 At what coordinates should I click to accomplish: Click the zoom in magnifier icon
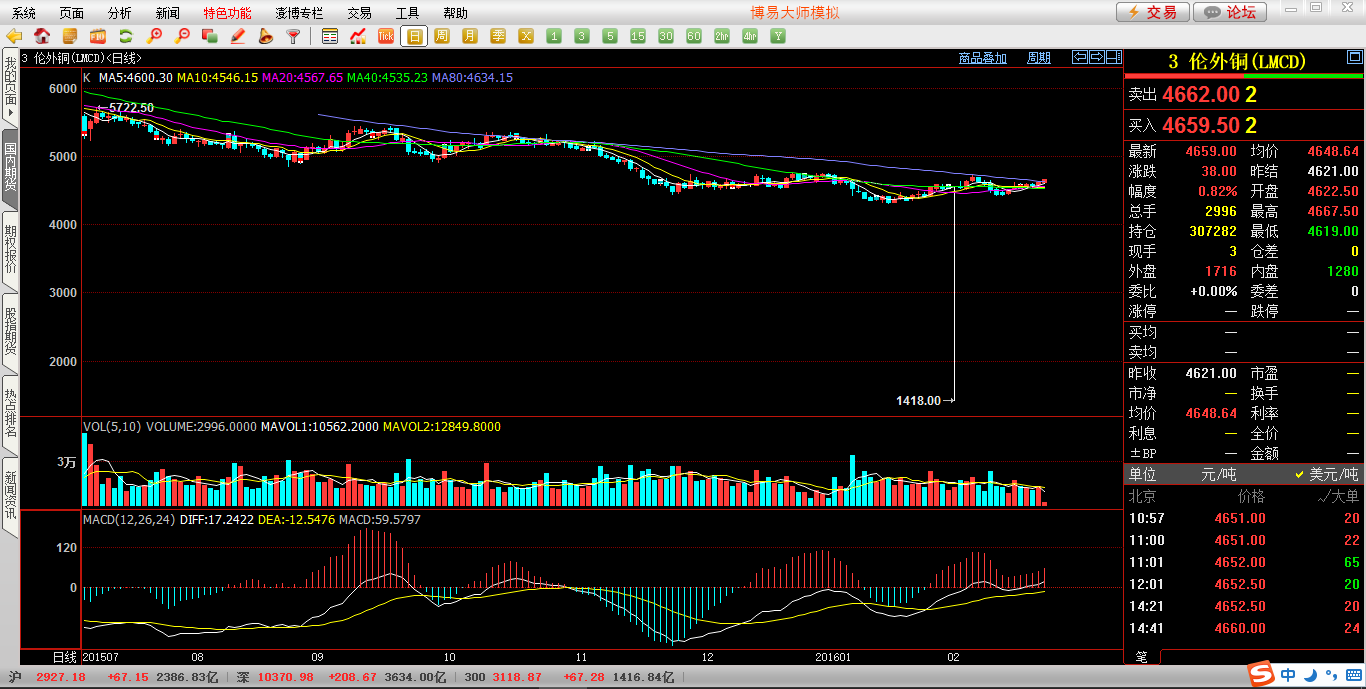coord(154,37)
